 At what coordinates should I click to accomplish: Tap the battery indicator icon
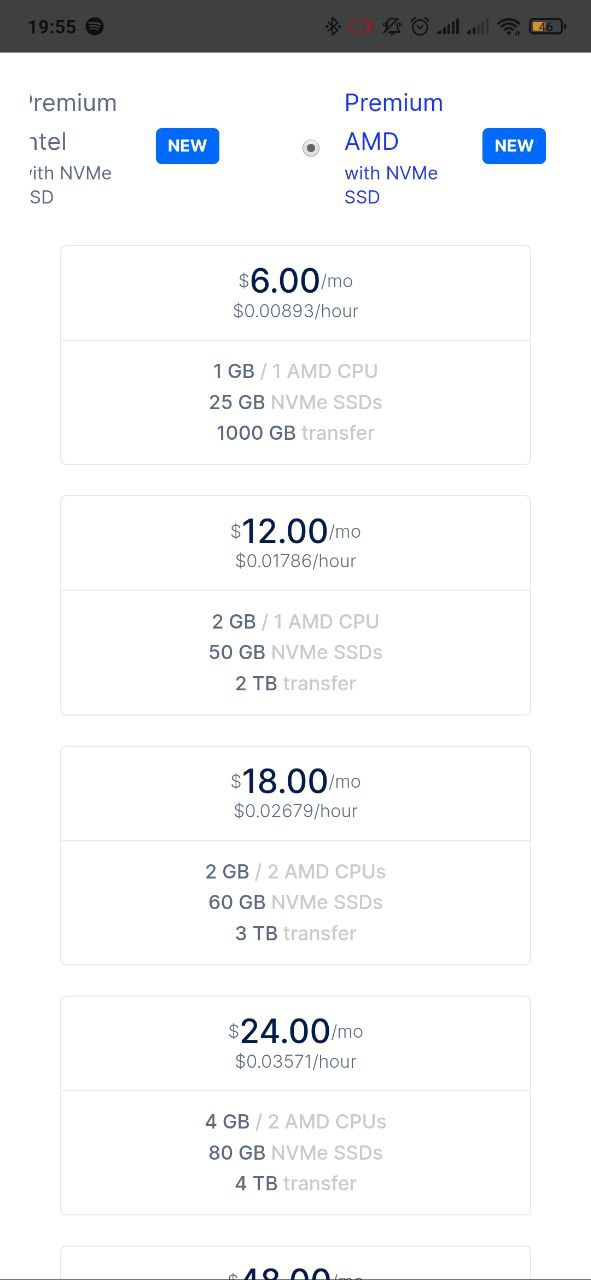point(546,27)
